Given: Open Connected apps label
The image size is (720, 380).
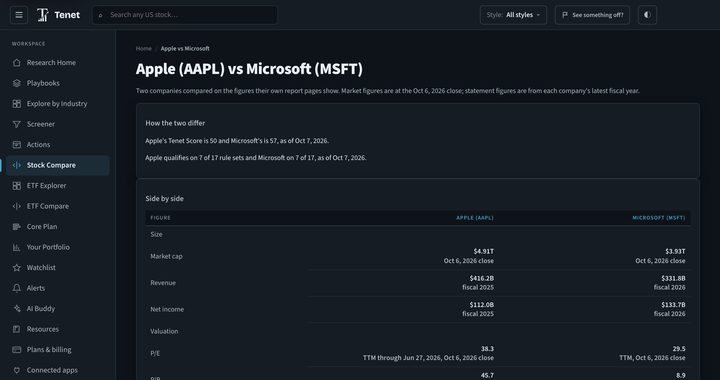Looking at the screenshot, I should (x=52, y=370).
